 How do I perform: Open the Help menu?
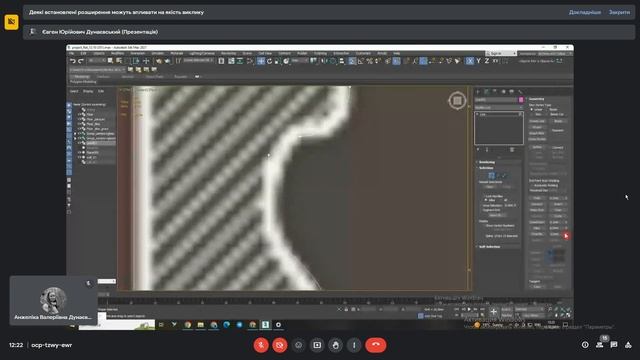point(396,53)
